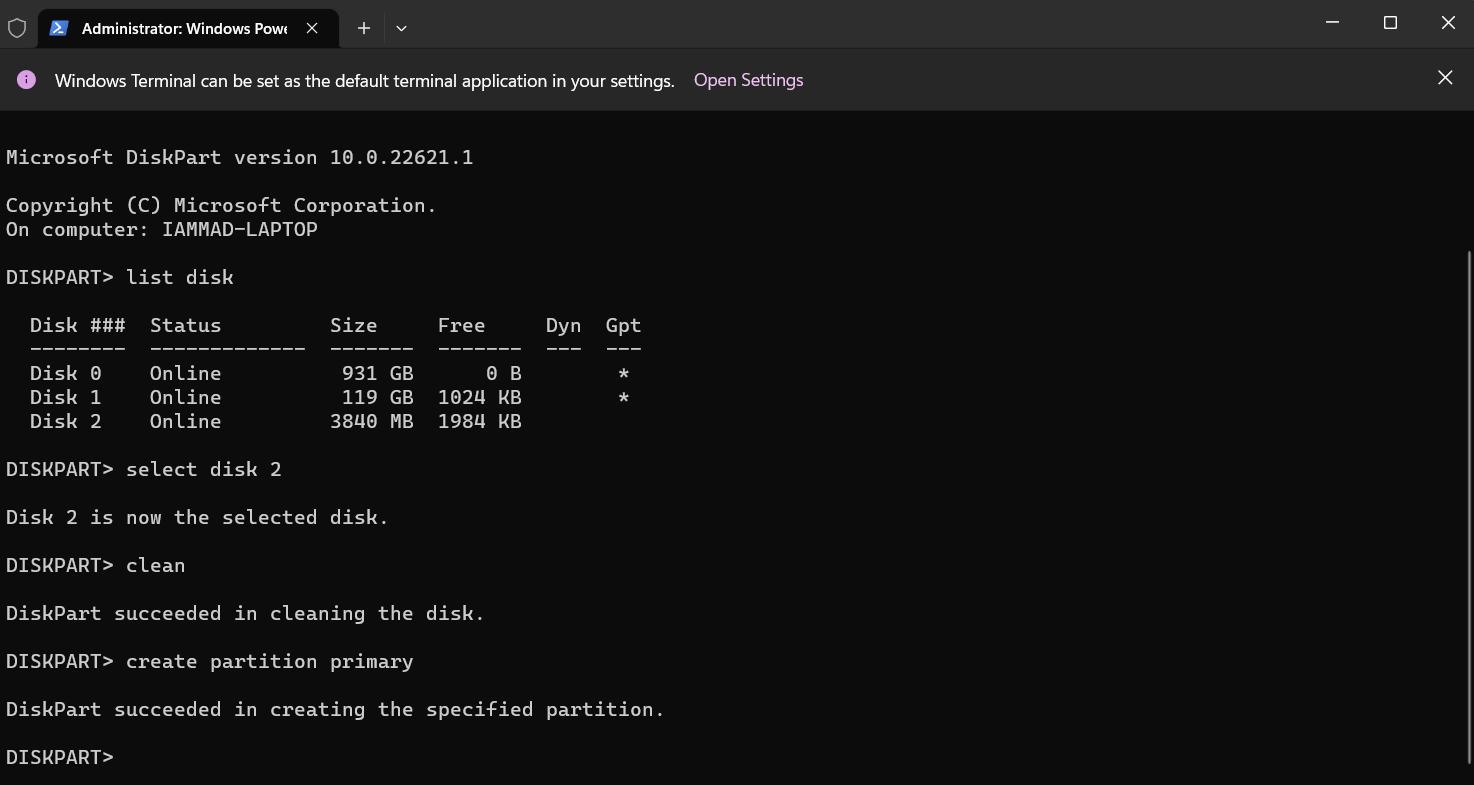Open Settings link in the notification
Viewport: 1474px width, 785px height.
748,80
